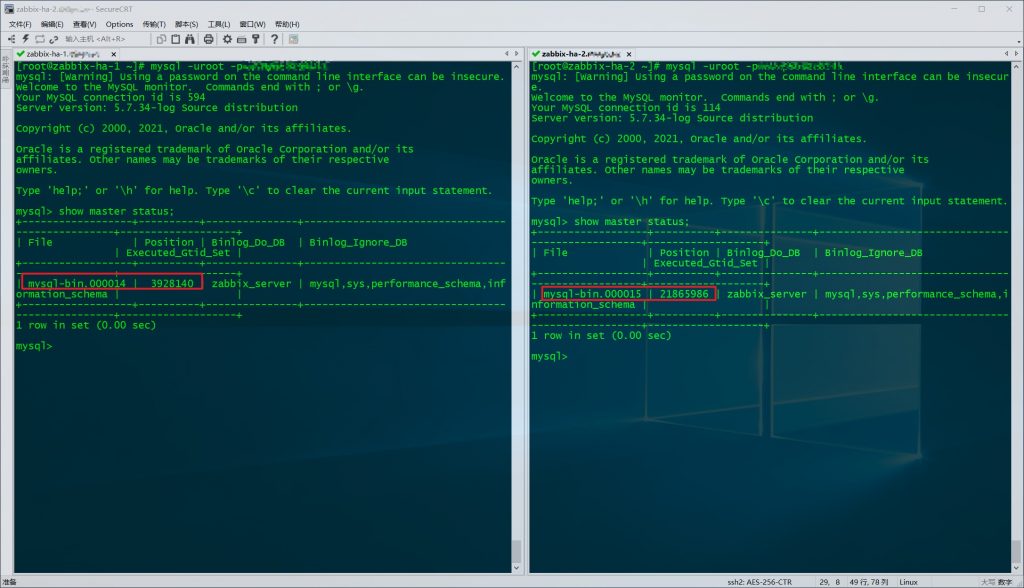The image size is (1024, 588).
Task: Click the Paste clipboard icon
Action: pos(176,39)
